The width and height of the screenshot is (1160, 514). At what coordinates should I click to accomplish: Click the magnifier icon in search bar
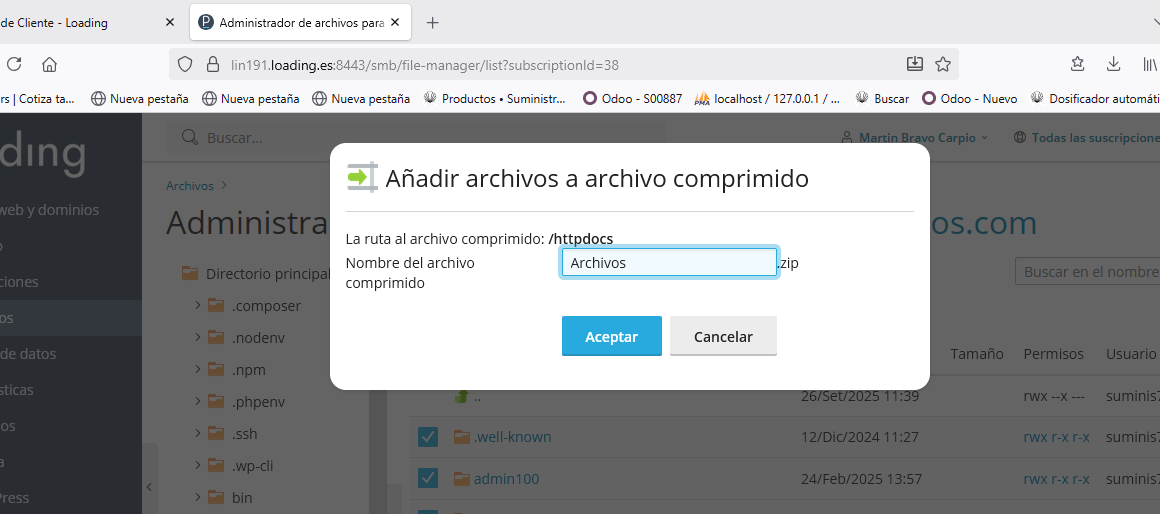click(189, 138)
